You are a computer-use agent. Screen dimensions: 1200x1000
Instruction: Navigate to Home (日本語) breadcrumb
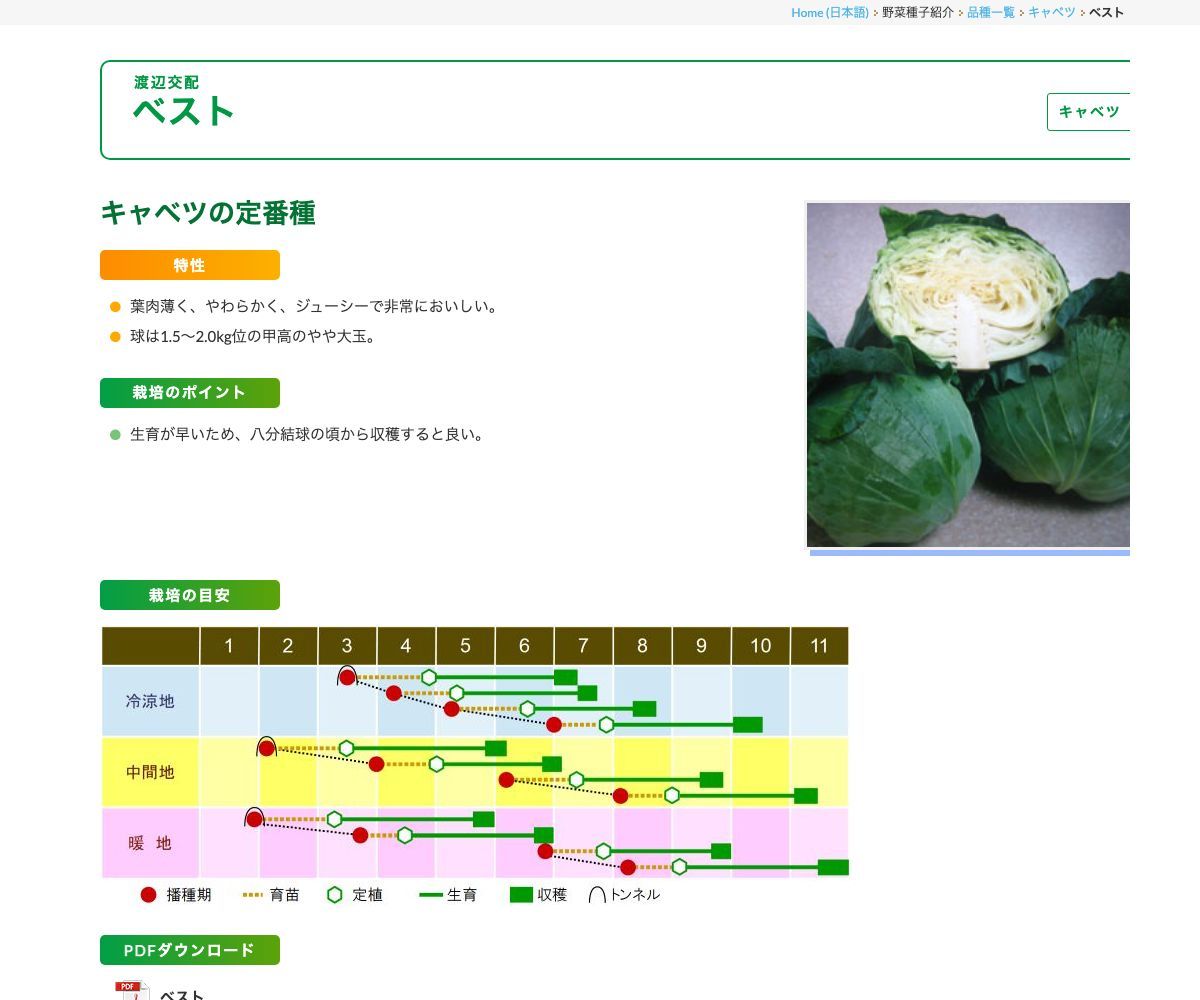coord(830,12)
